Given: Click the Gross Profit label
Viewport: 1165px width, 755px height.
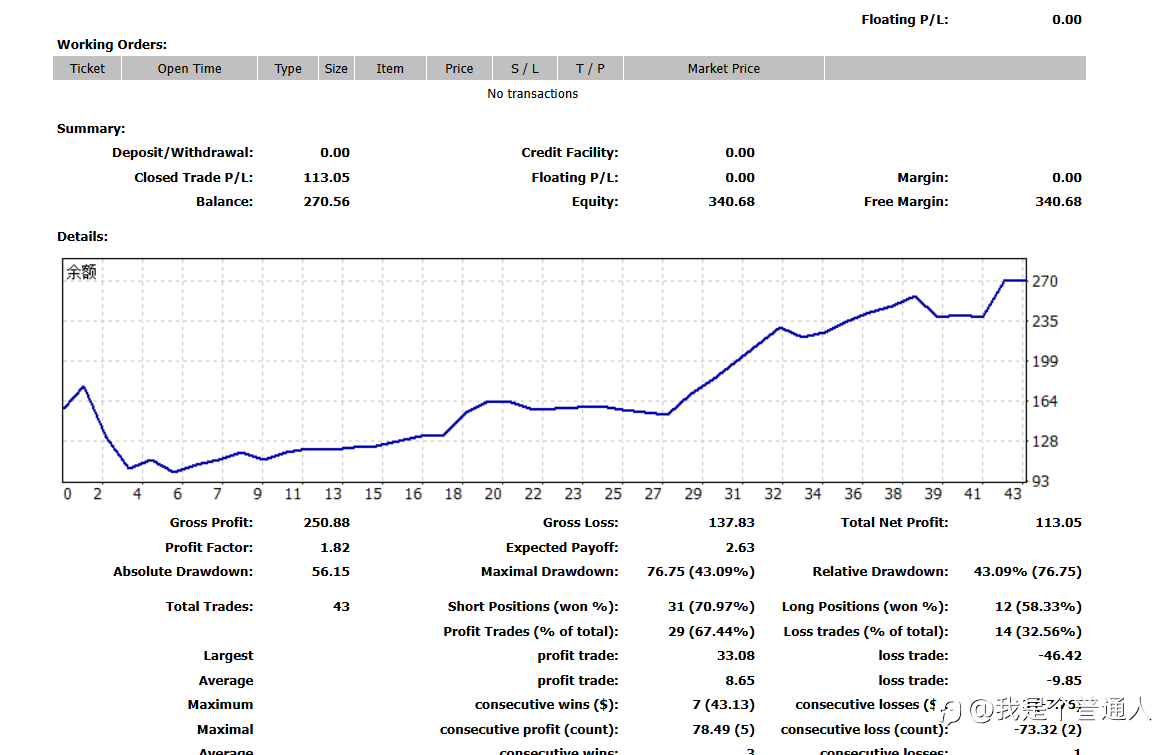Looking at the screenshot, I should tap(211, 522).
